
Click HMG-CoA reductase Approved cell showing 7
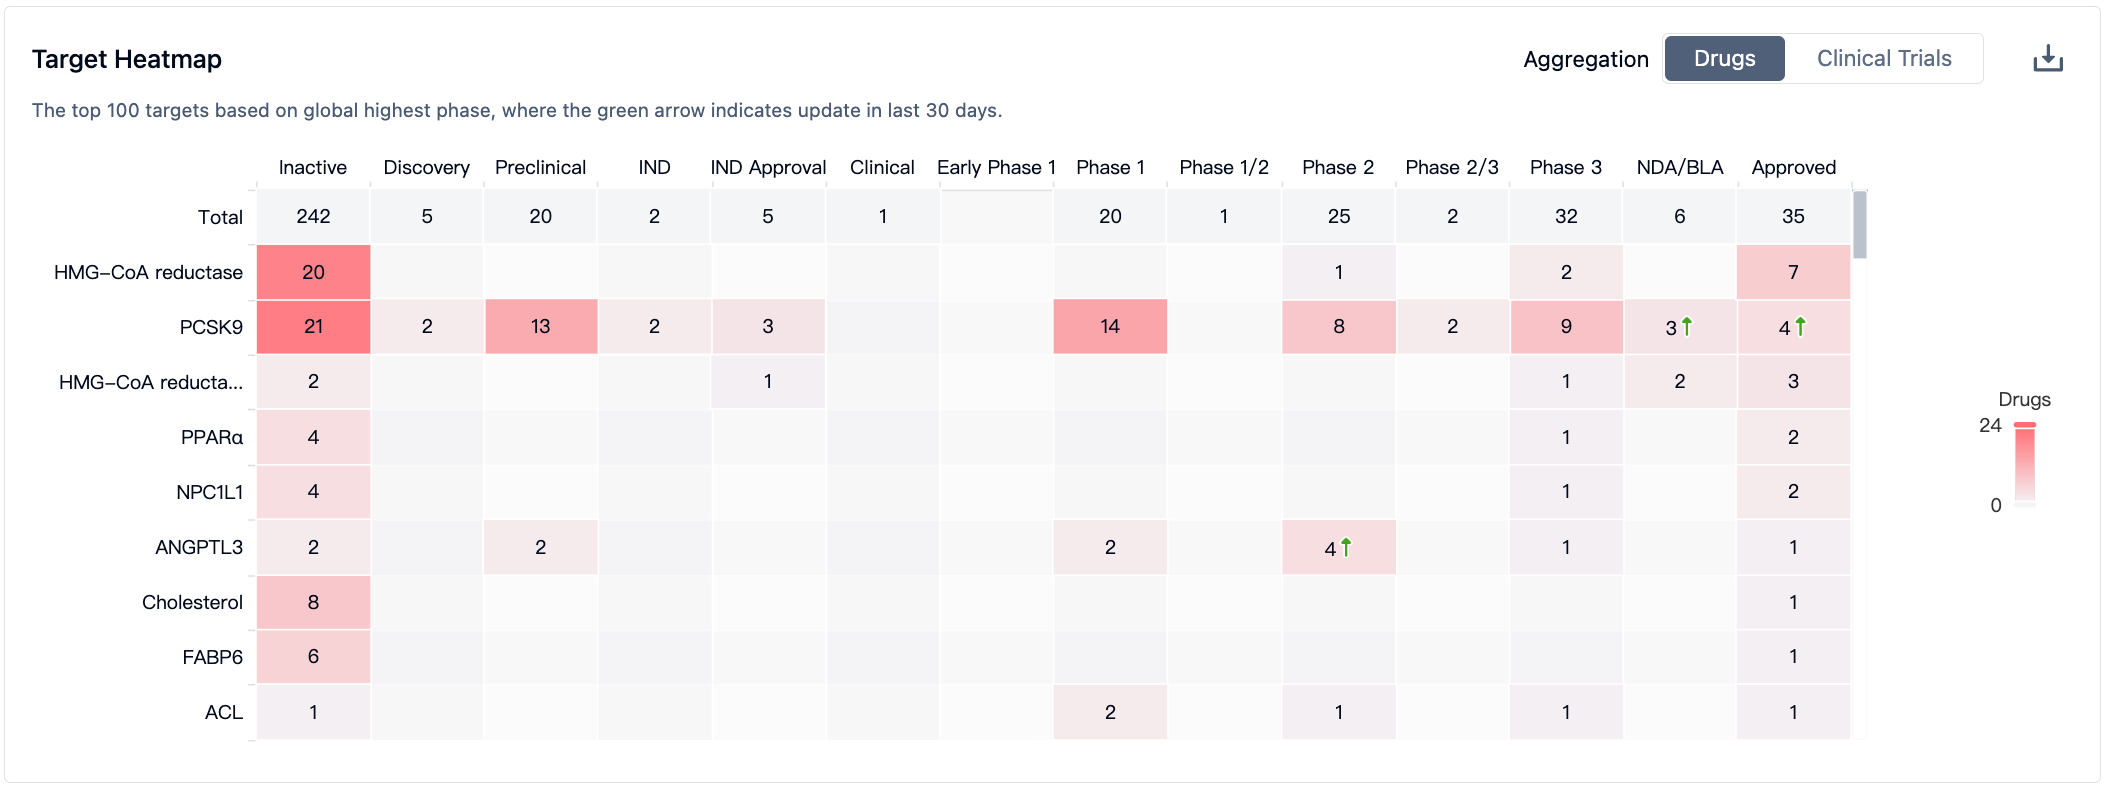coord(1793,272)
